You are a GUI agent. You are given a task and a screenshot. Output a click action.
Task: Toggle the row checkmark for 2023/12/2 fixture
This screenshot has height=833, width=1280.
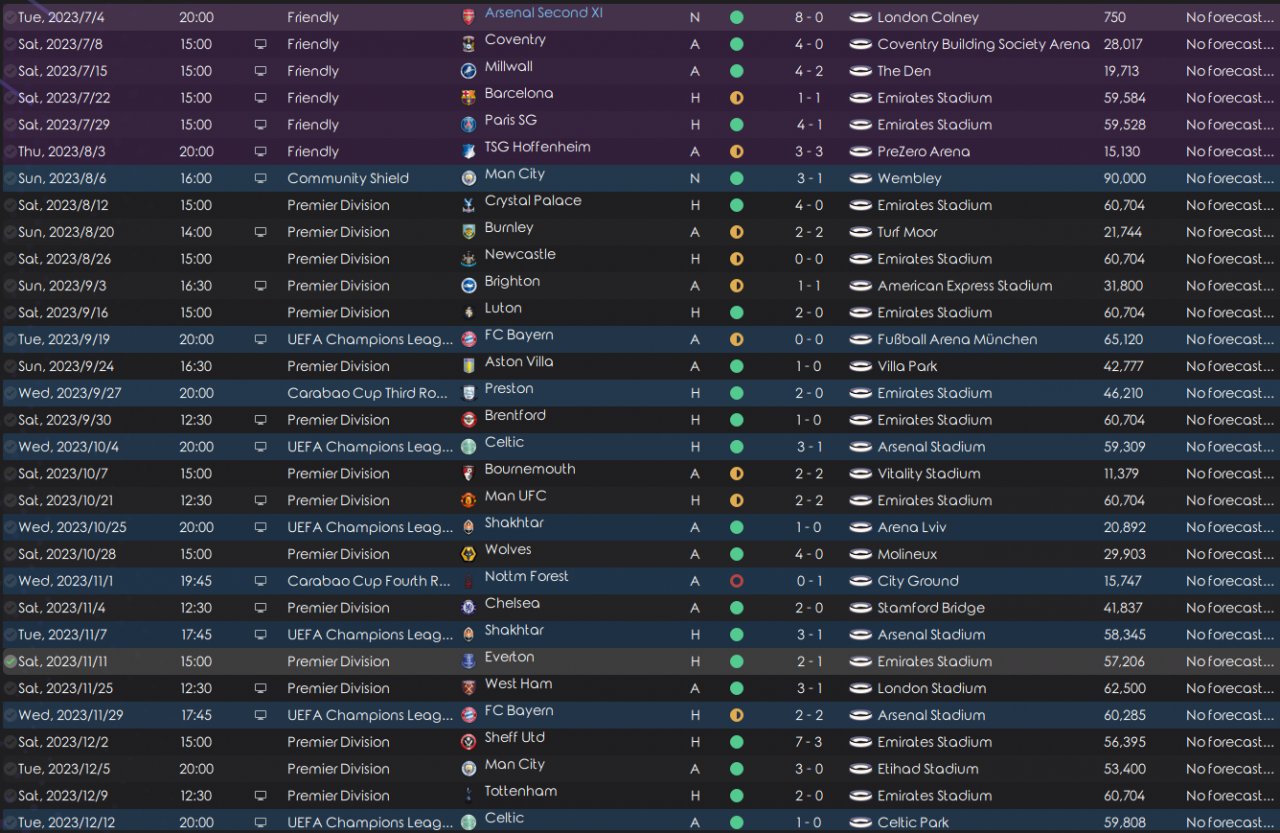click(x=10, y=742)
